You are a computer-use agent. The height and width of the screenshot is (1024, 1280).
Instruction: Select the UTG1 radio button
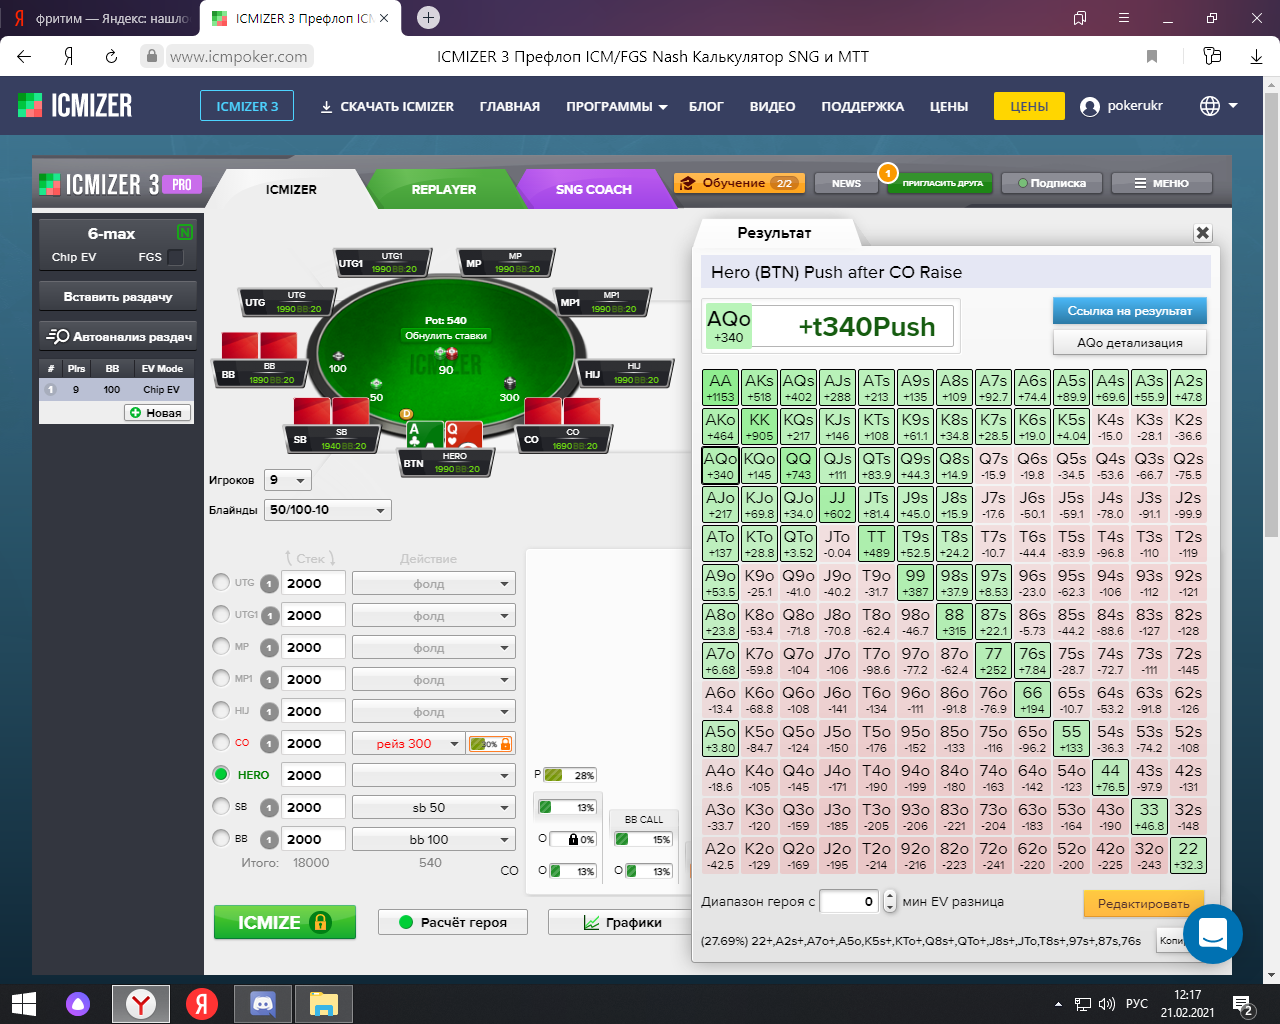click(221, 614)
